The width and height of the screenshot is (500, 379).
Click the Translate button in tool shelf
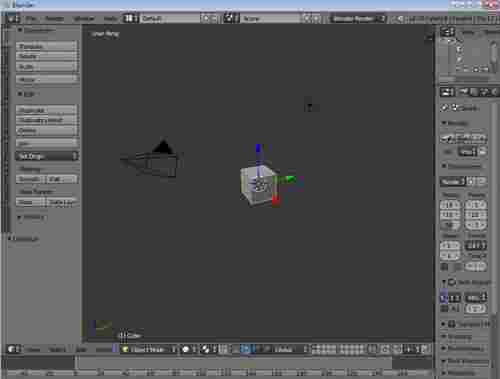click(x=47, y=46)
